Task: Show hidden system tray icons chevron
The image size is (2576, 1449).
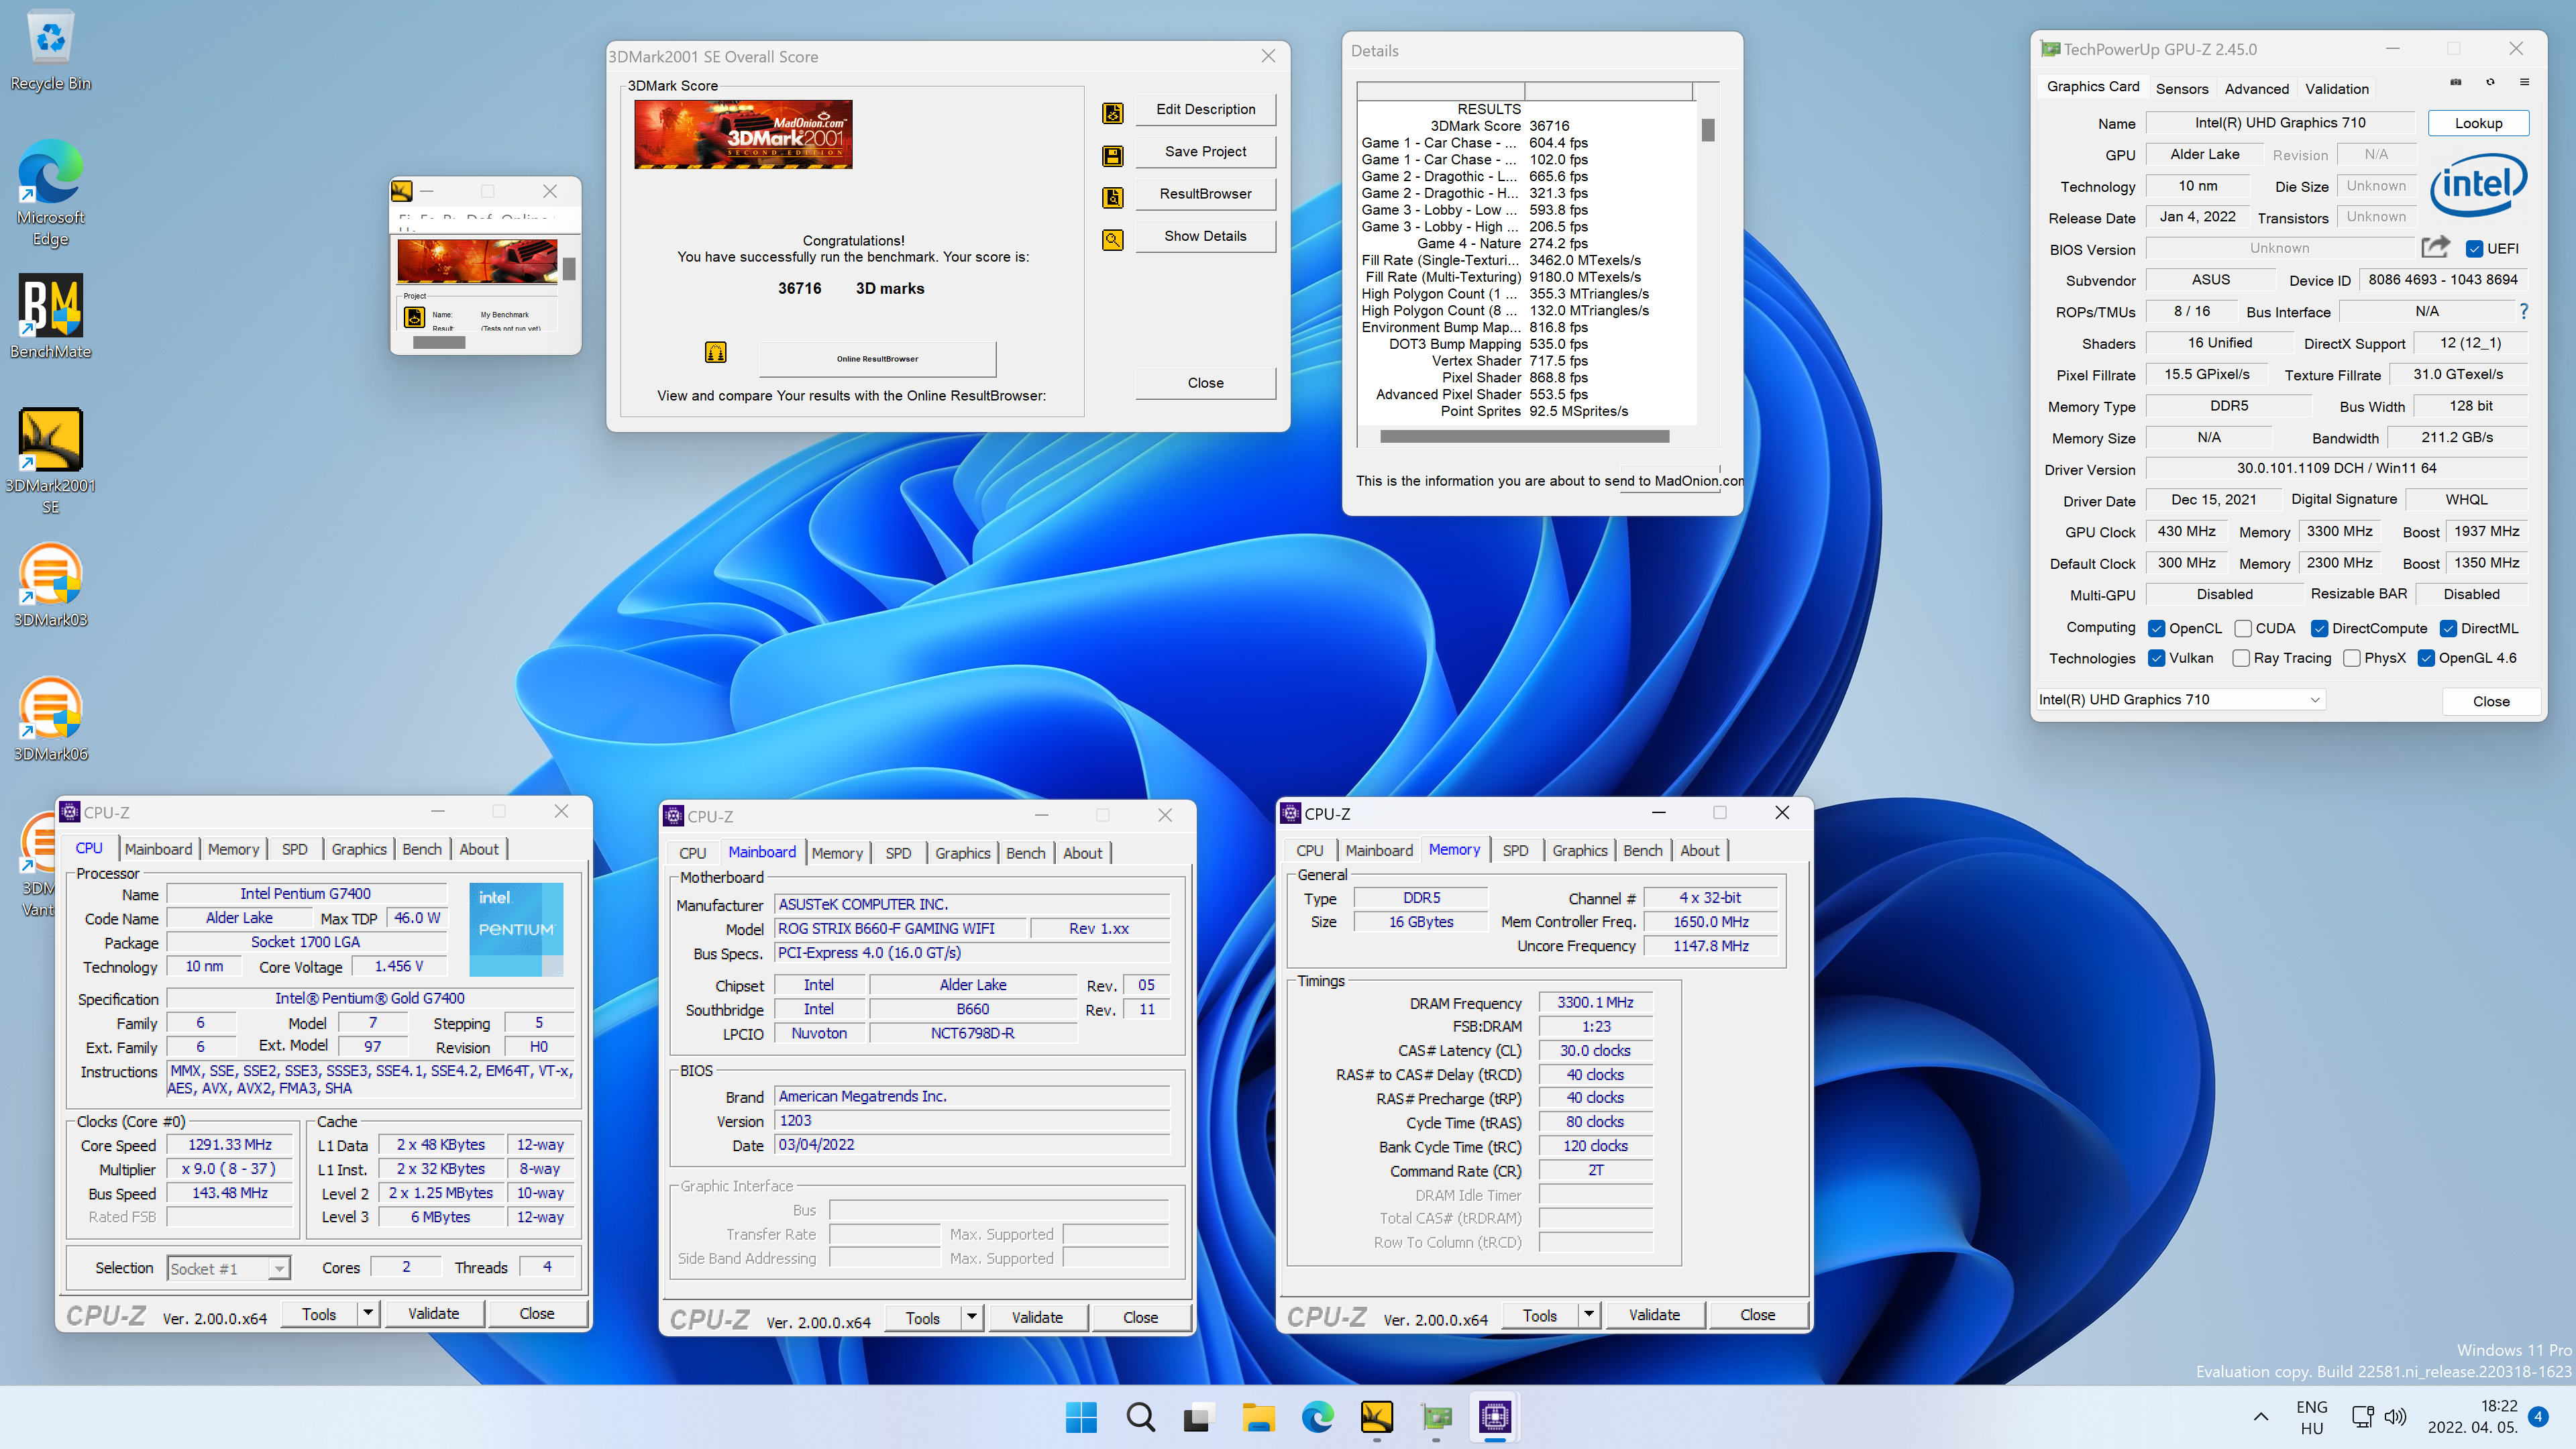Action: click(2260, 1417)
